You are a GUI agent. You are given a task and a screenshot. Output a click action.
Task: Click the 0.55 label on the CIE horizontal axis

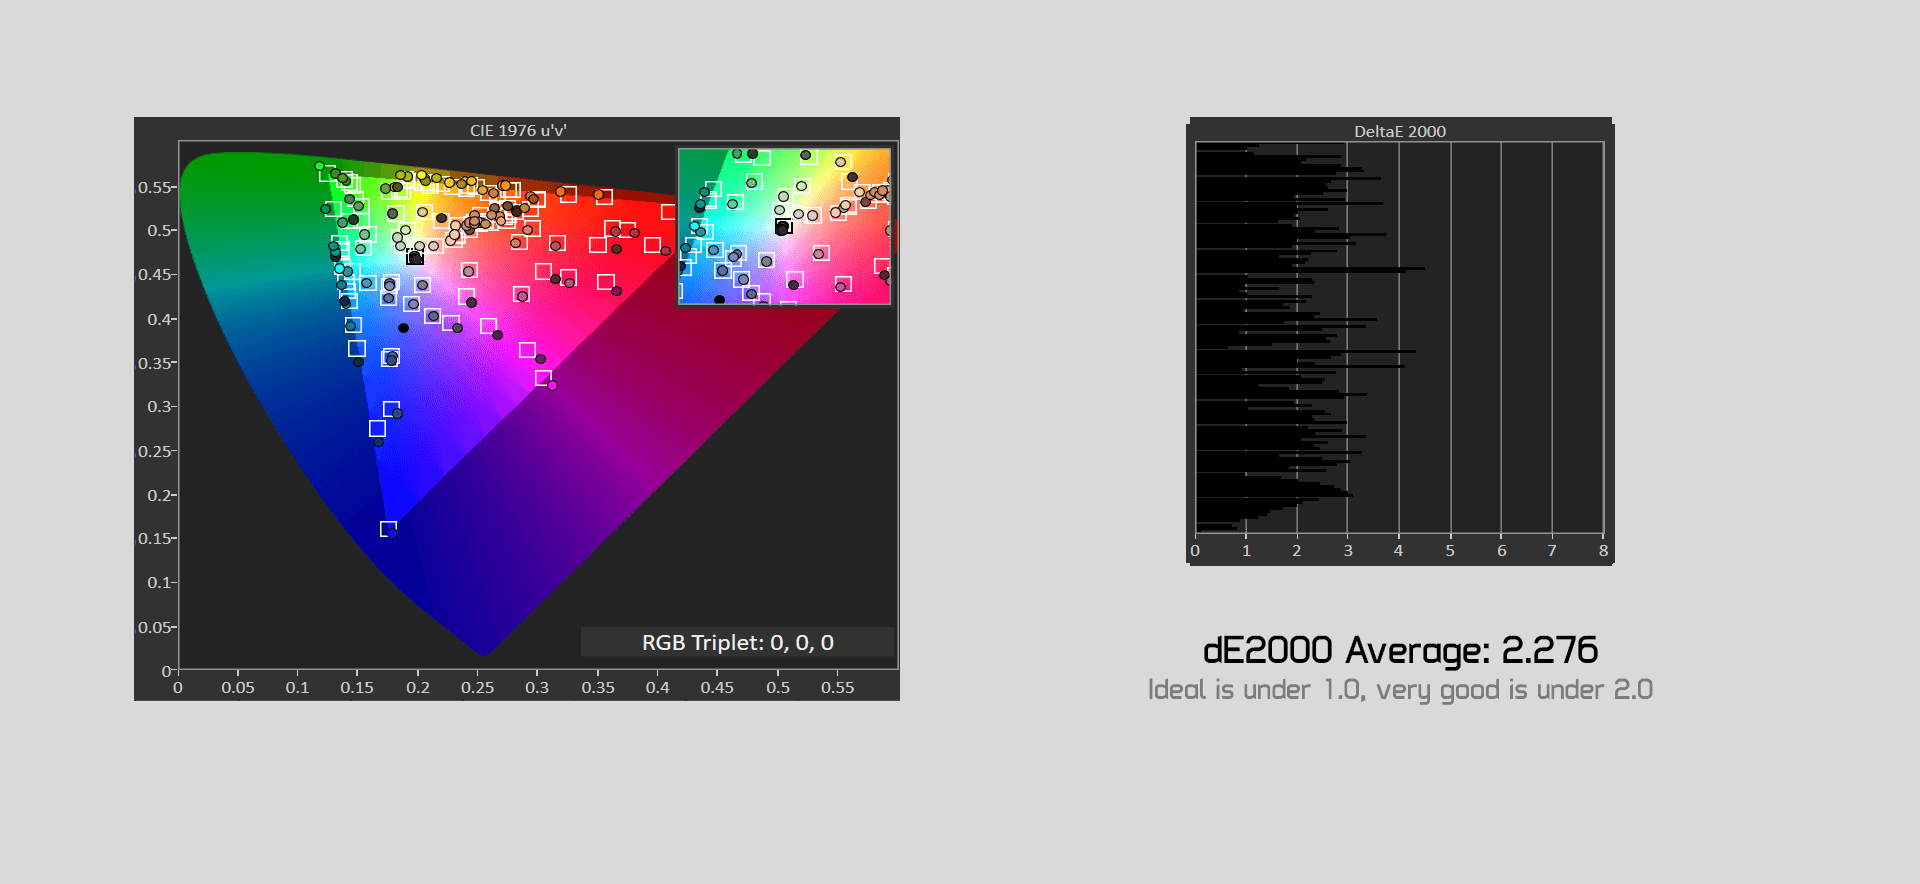pos(837,688)
